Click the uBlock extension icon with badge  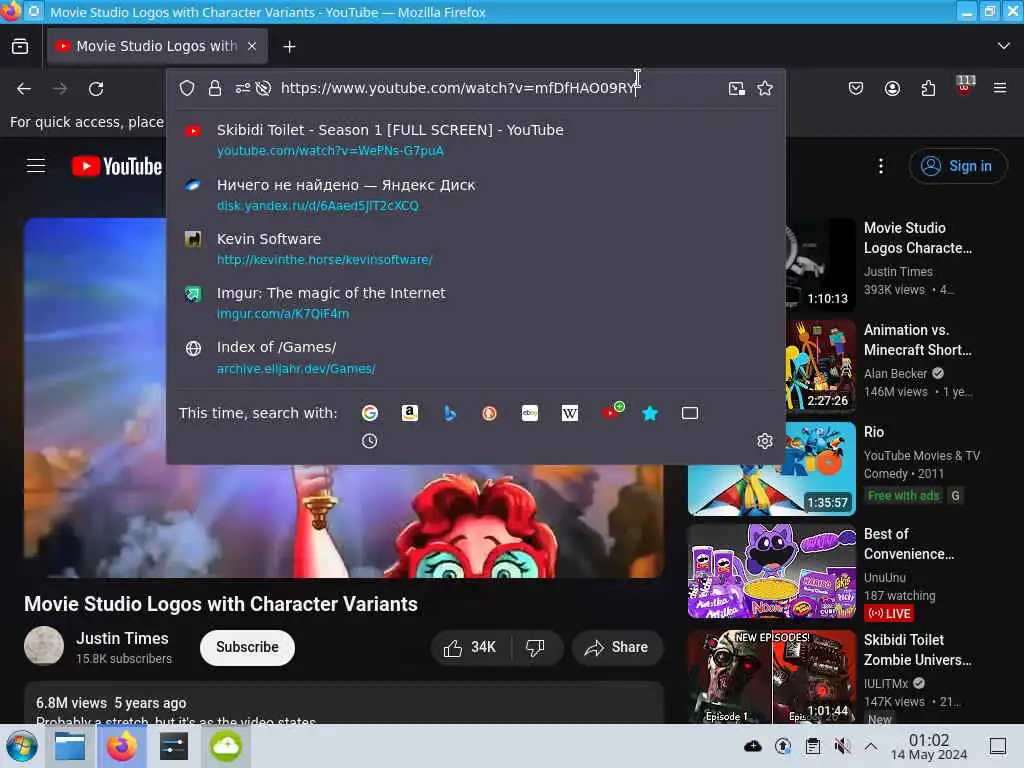coord(965,86)
